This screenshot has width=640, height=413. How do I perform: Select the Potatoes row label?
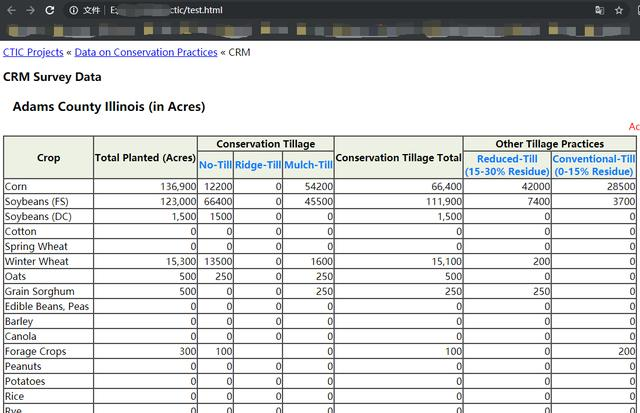coord(25,381)
